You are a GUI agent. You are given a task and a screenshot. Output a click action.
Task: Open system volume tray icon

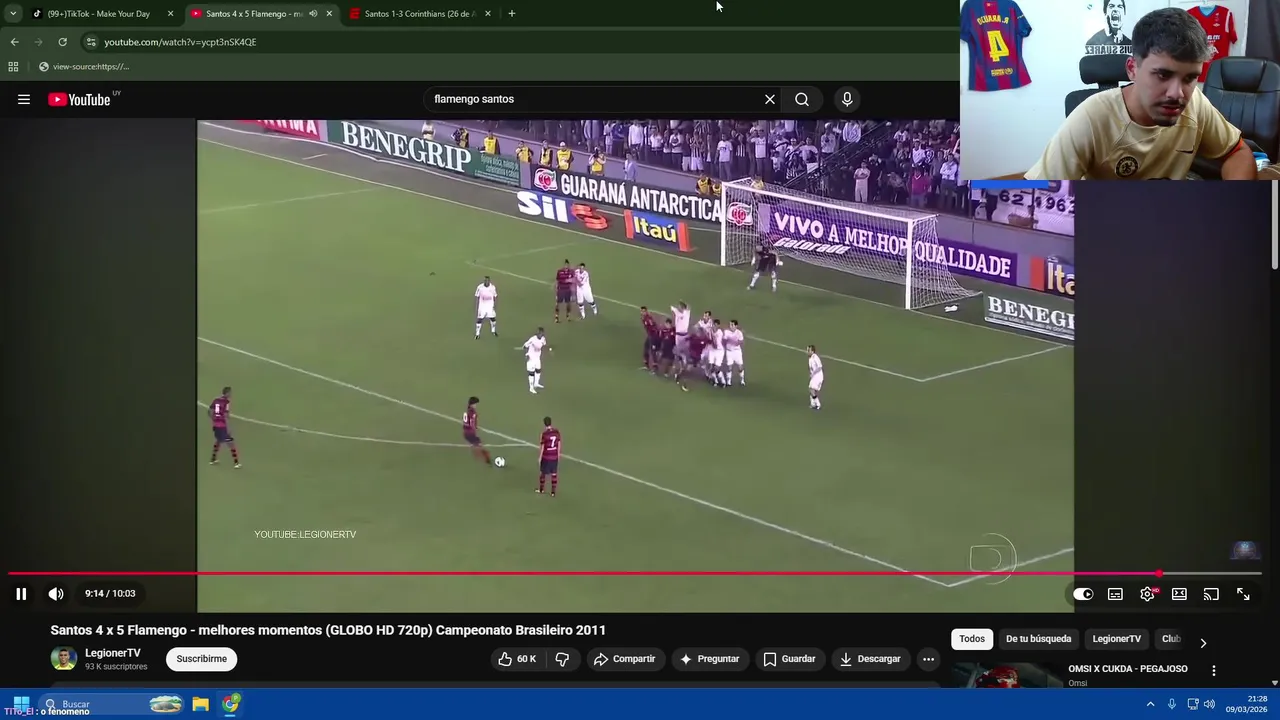coord(1209,704)
